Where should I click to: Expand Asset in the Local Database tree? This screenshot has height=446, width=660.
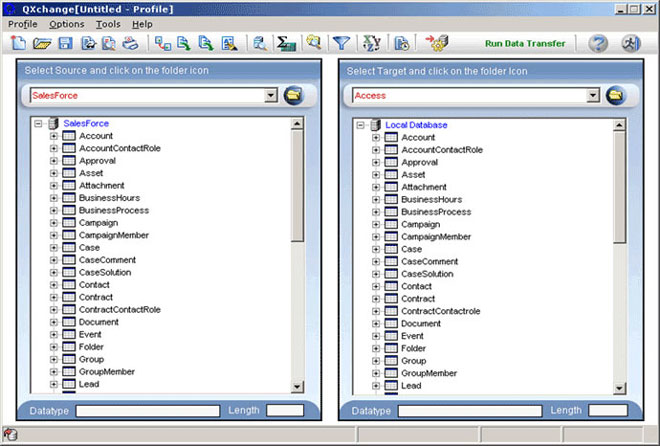point(376,175)
